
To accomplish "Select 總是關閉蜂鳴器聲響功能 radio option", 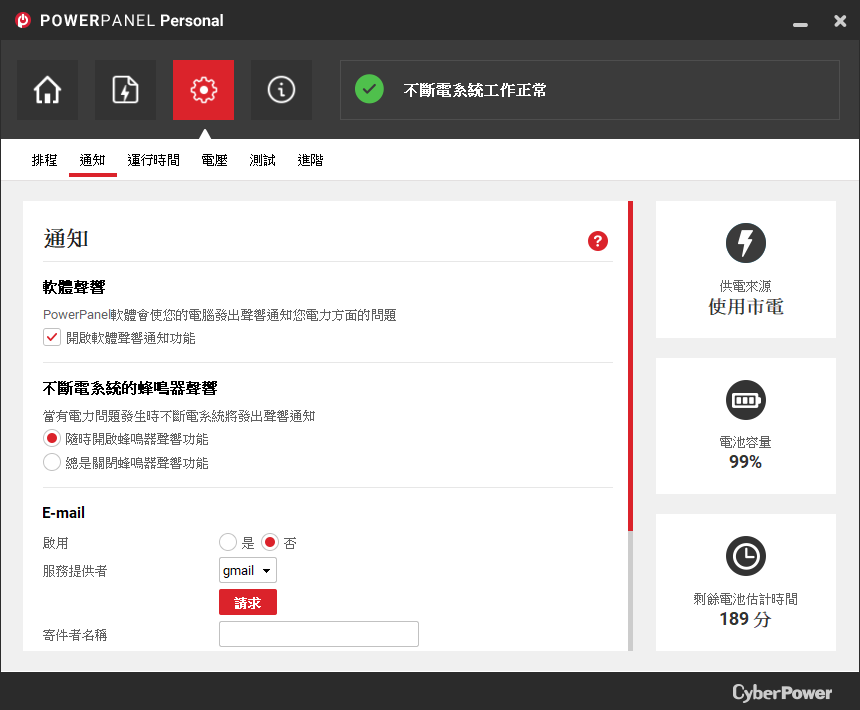I will pyautogui.click(x=52, y=462).
